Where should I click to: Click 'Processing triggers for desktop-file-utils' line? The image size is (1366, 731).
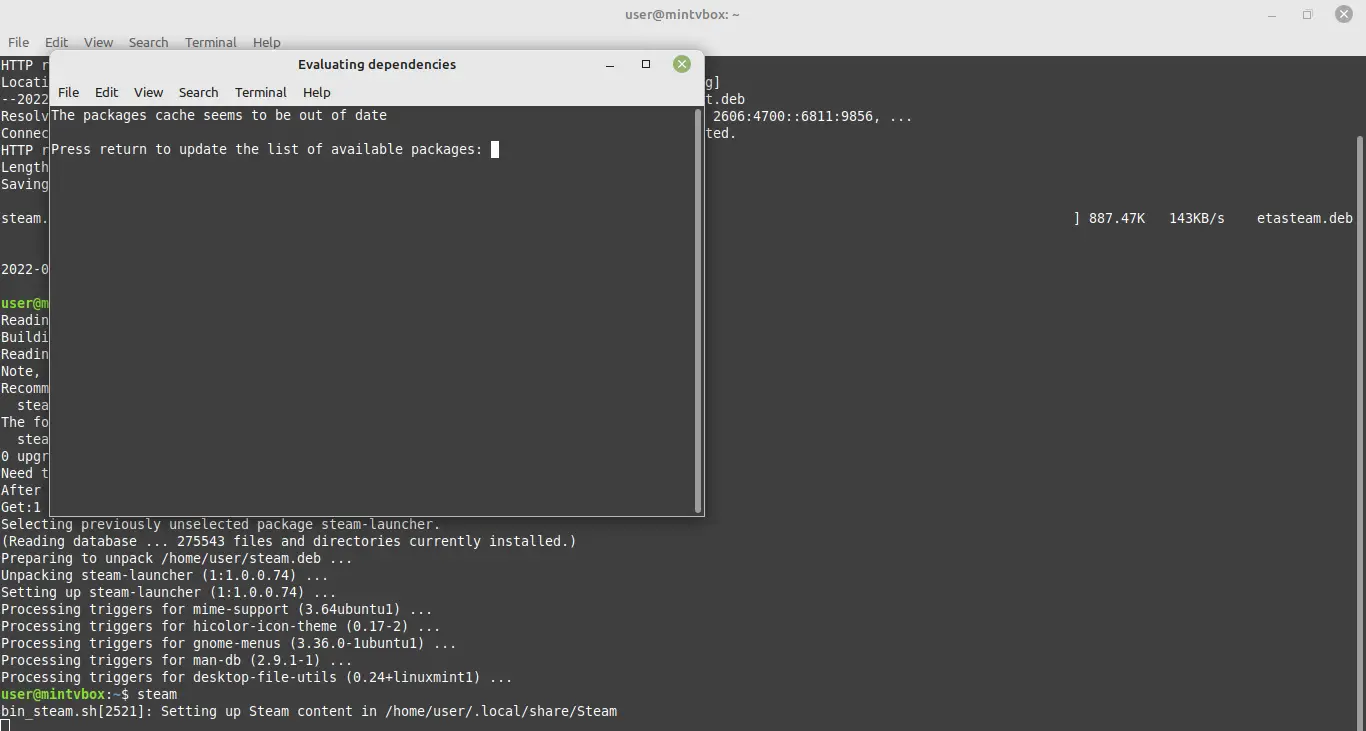257,677
